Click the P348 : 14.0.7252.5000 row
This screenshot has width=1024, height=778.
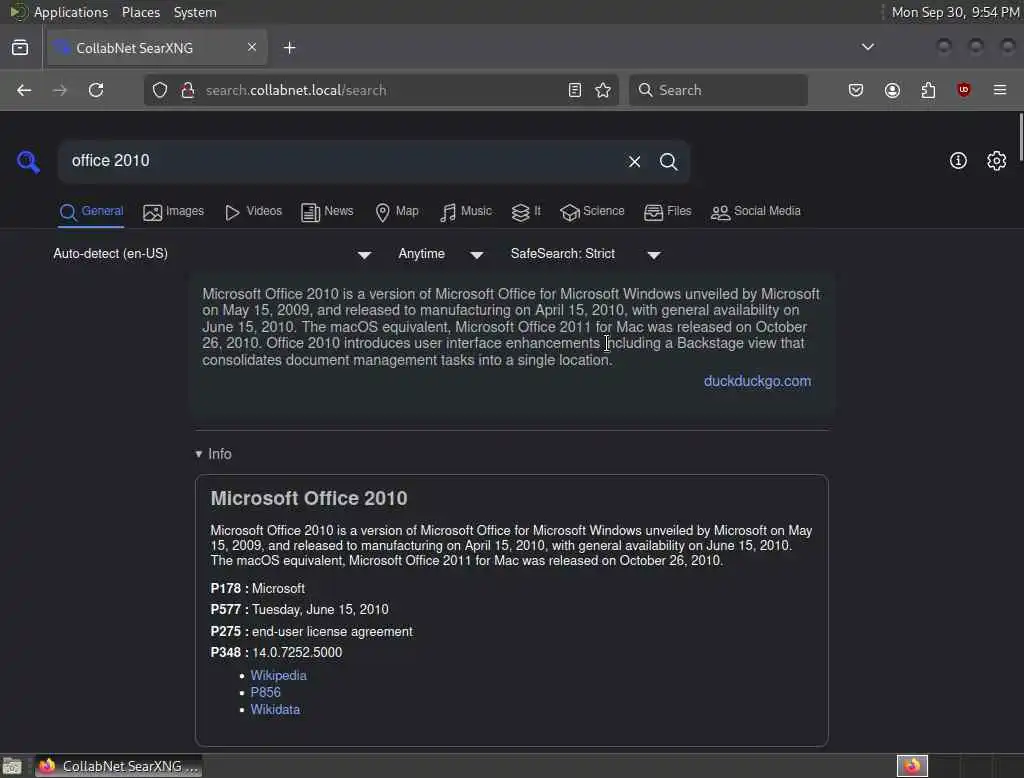(276, 653)
